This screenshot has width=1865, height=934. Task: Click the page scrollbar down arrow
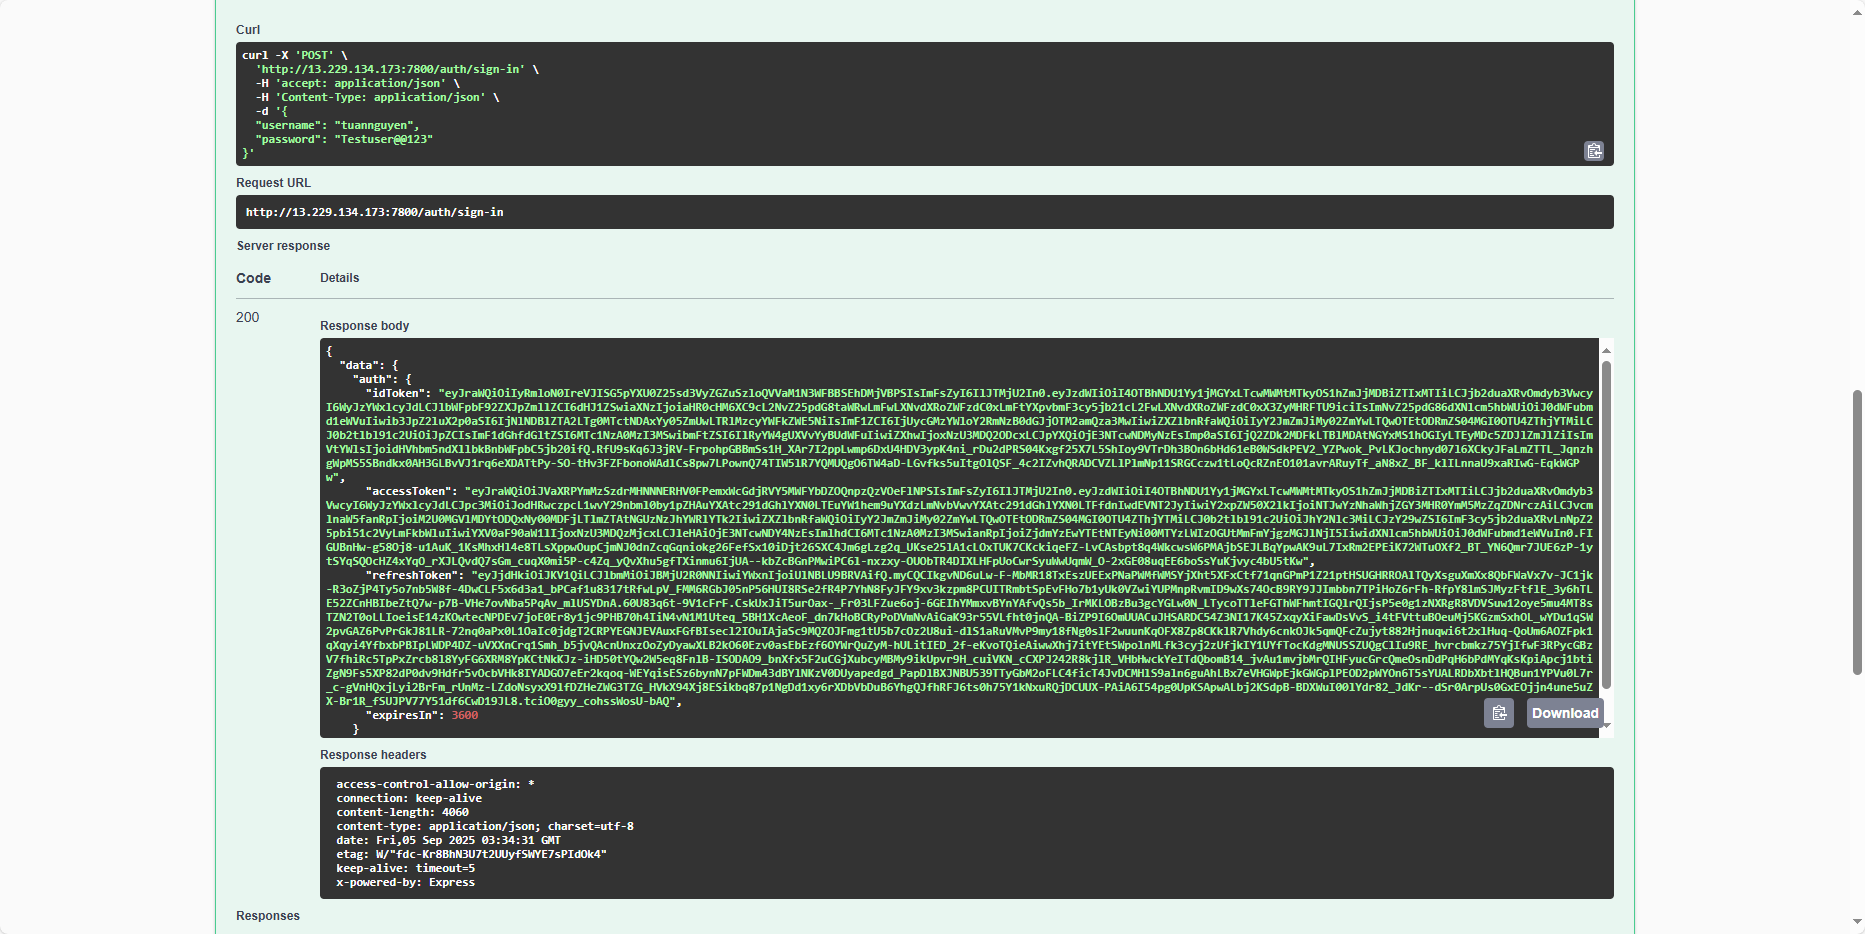(x=1857, y=922)
